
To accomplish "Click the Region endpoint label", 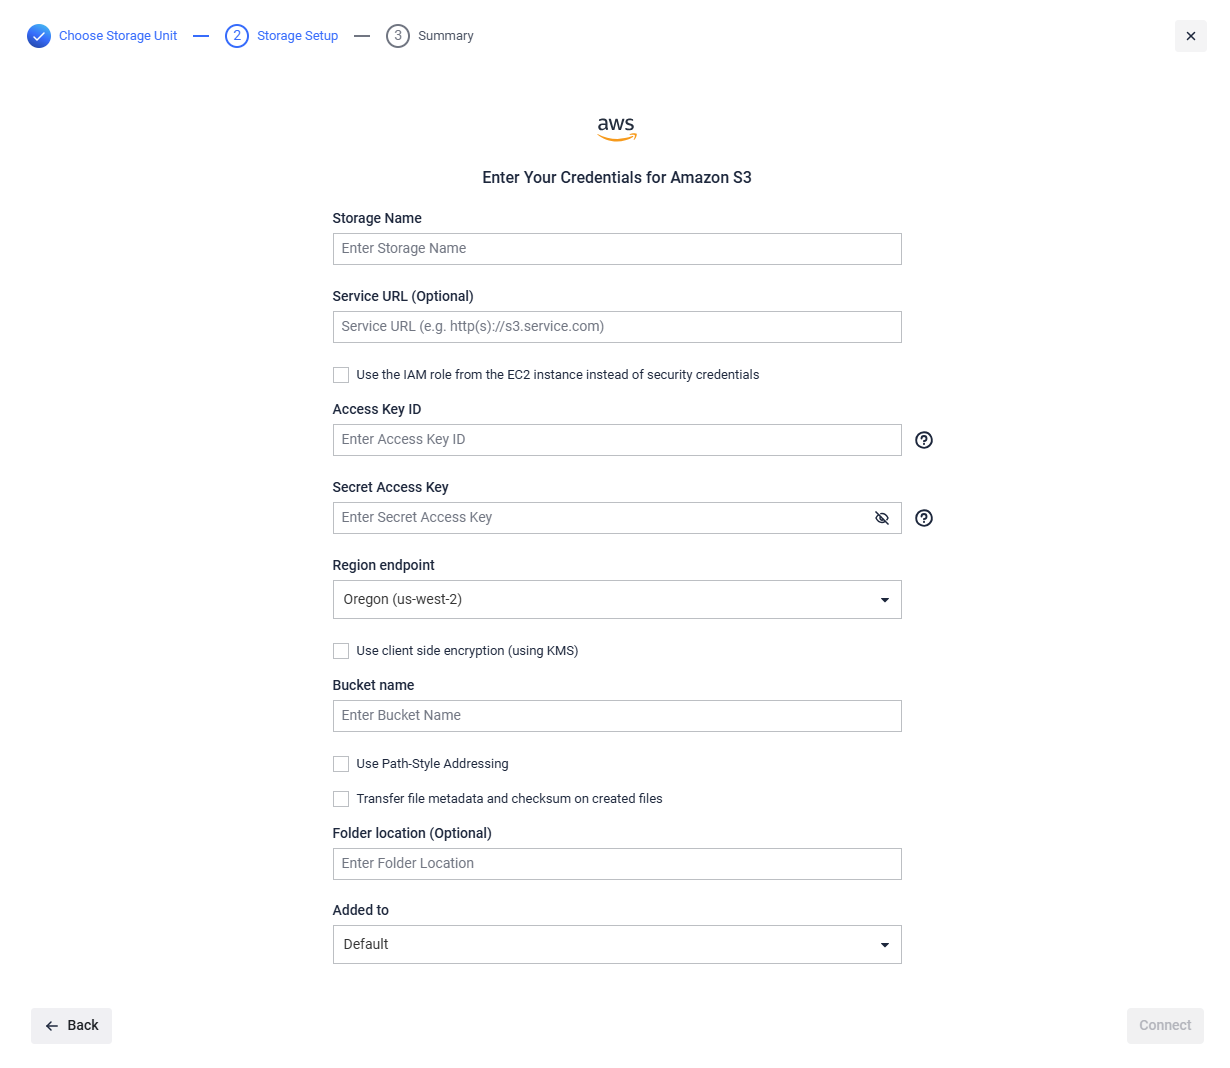I will pos(384,565).
